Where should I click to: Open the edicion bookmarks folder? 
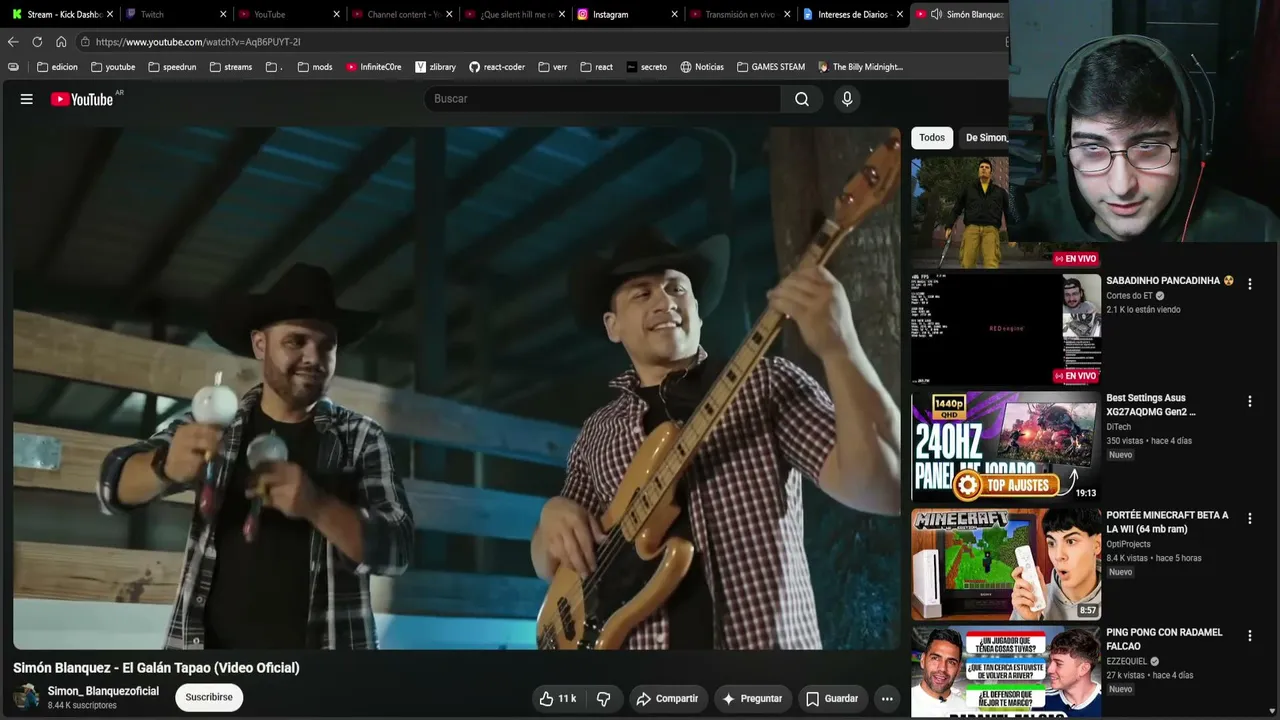(x=57, y=67)
